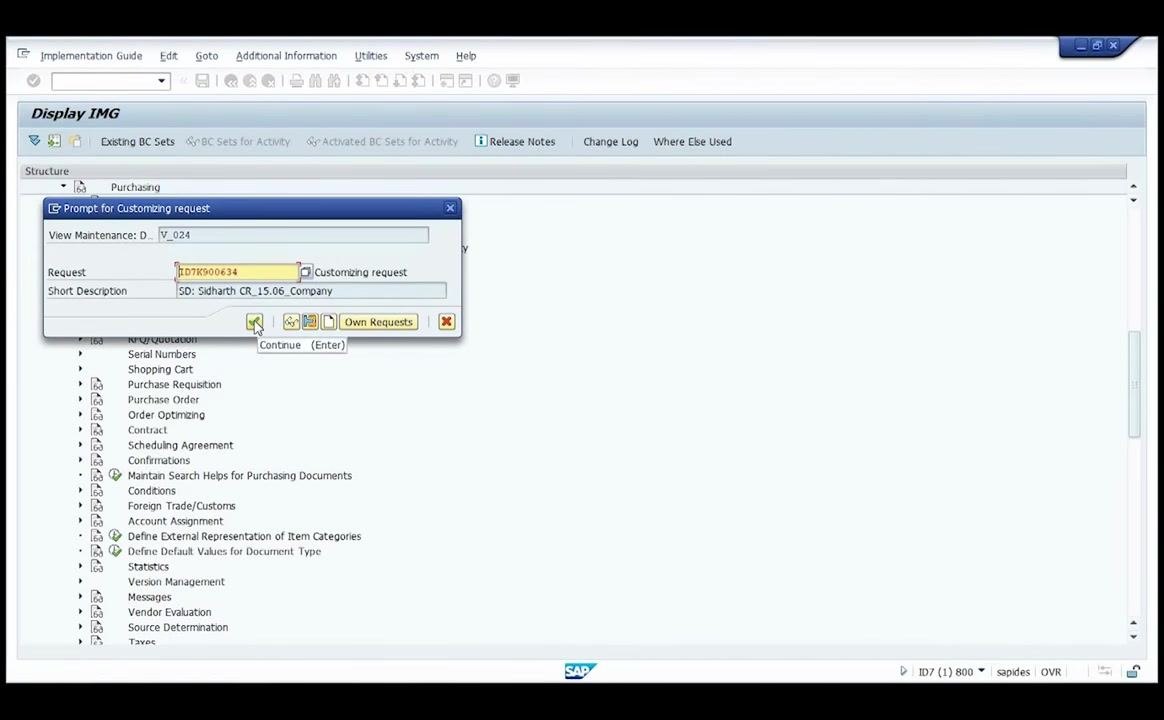Screen dimensions: 1164x720
Task: Select the Foreign Trade/Customs tree row
Action: (x=181, y=505)
